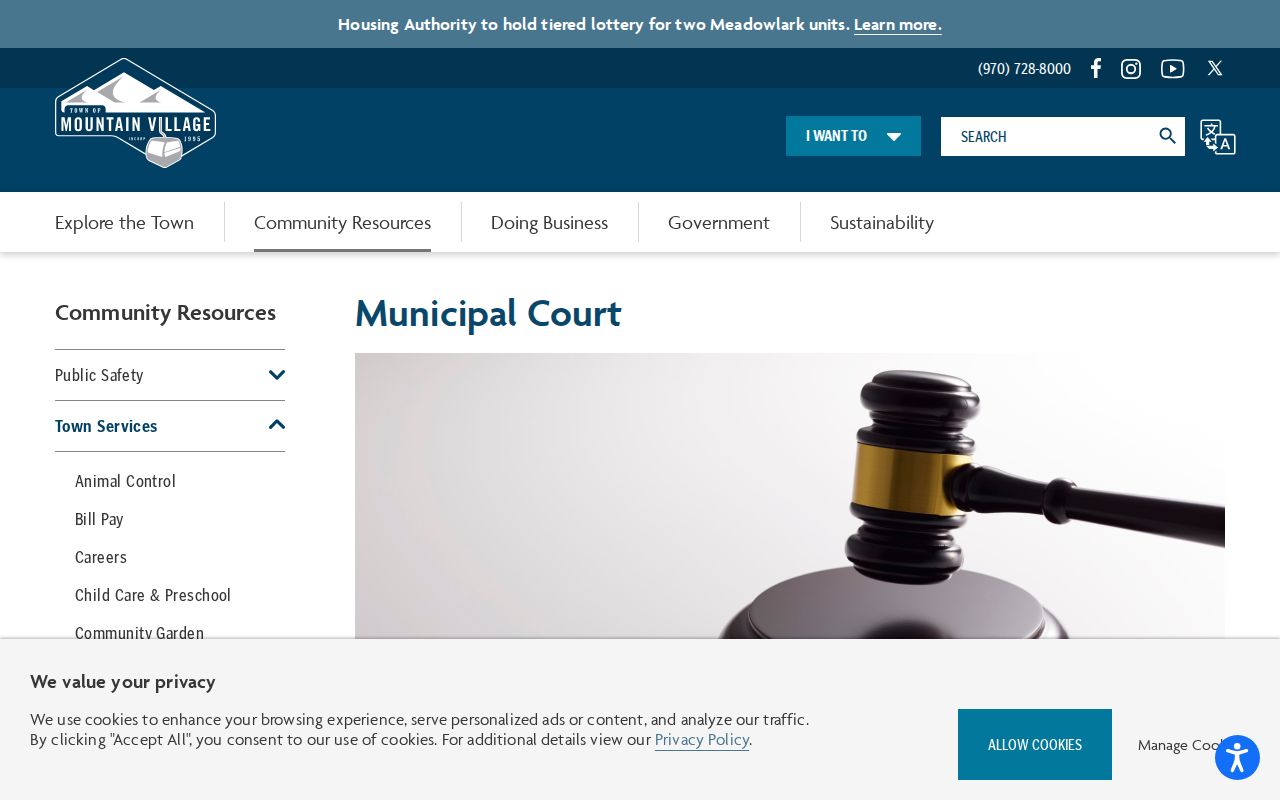The image size is (1280, 800).
Task: Expand the Public Safety section chevron
Action: pyautogui.click(x=277, y=375)
